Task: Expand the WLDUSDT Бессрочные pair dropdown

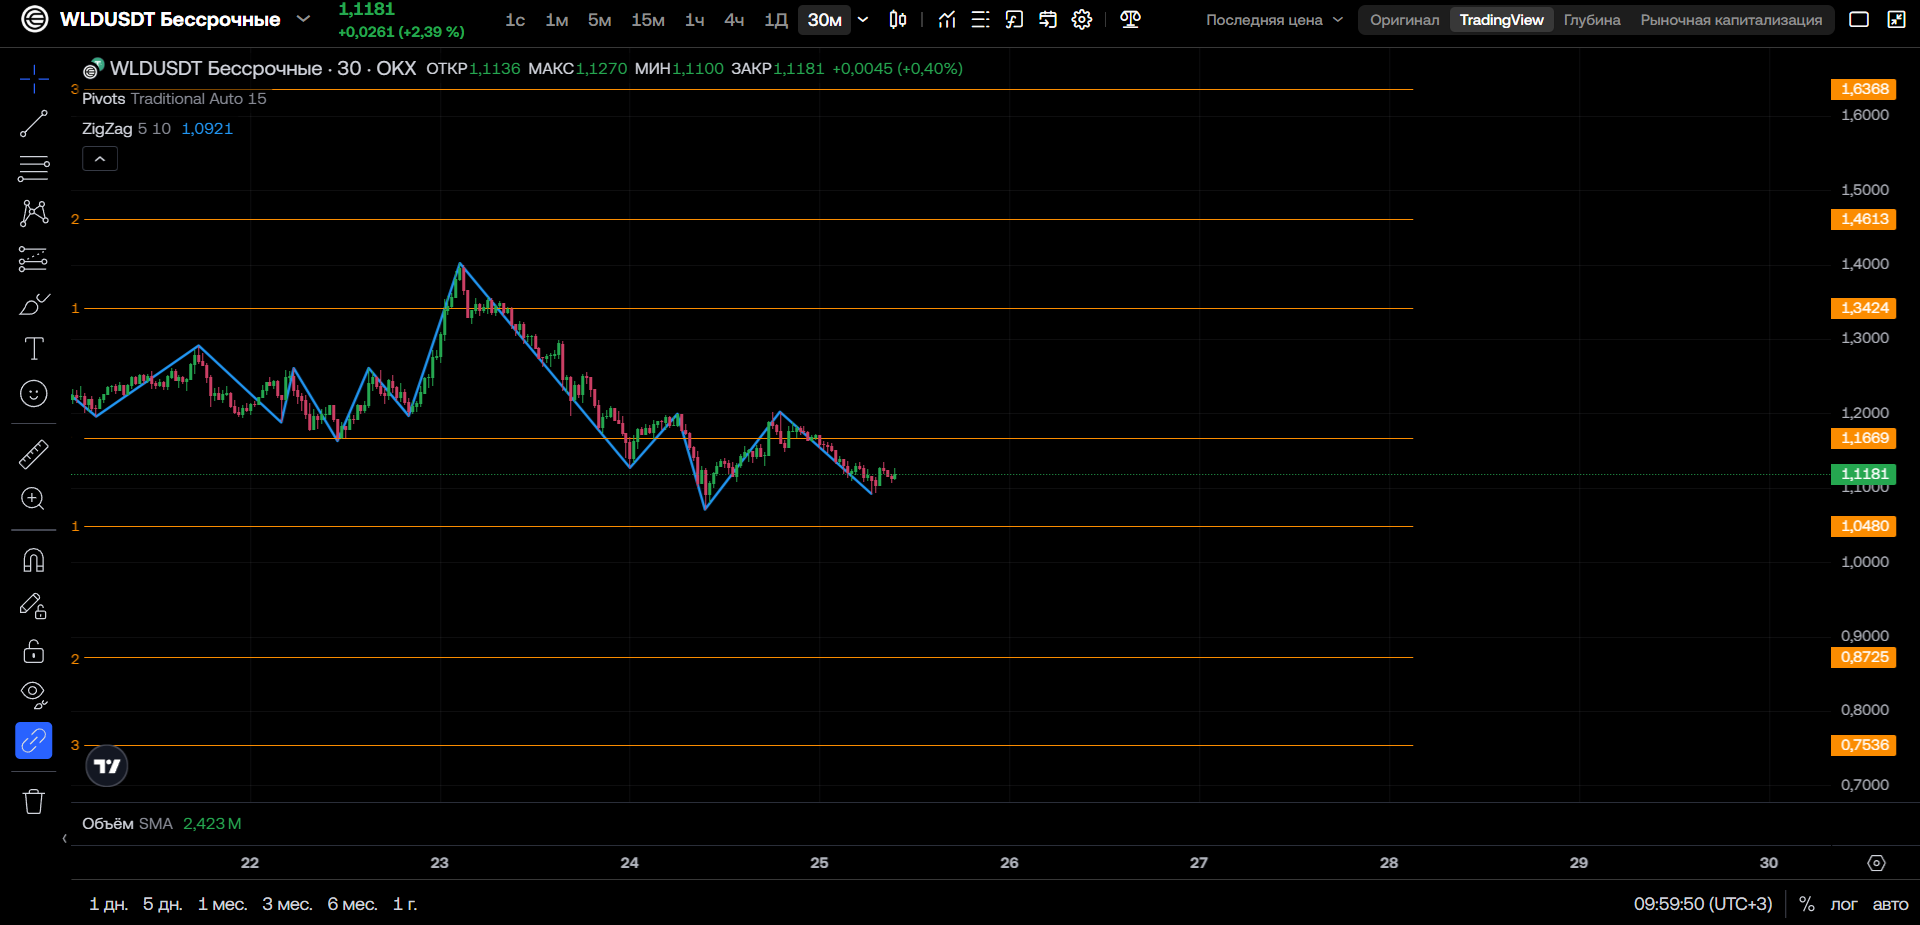Action: click(x=304, y=19)
